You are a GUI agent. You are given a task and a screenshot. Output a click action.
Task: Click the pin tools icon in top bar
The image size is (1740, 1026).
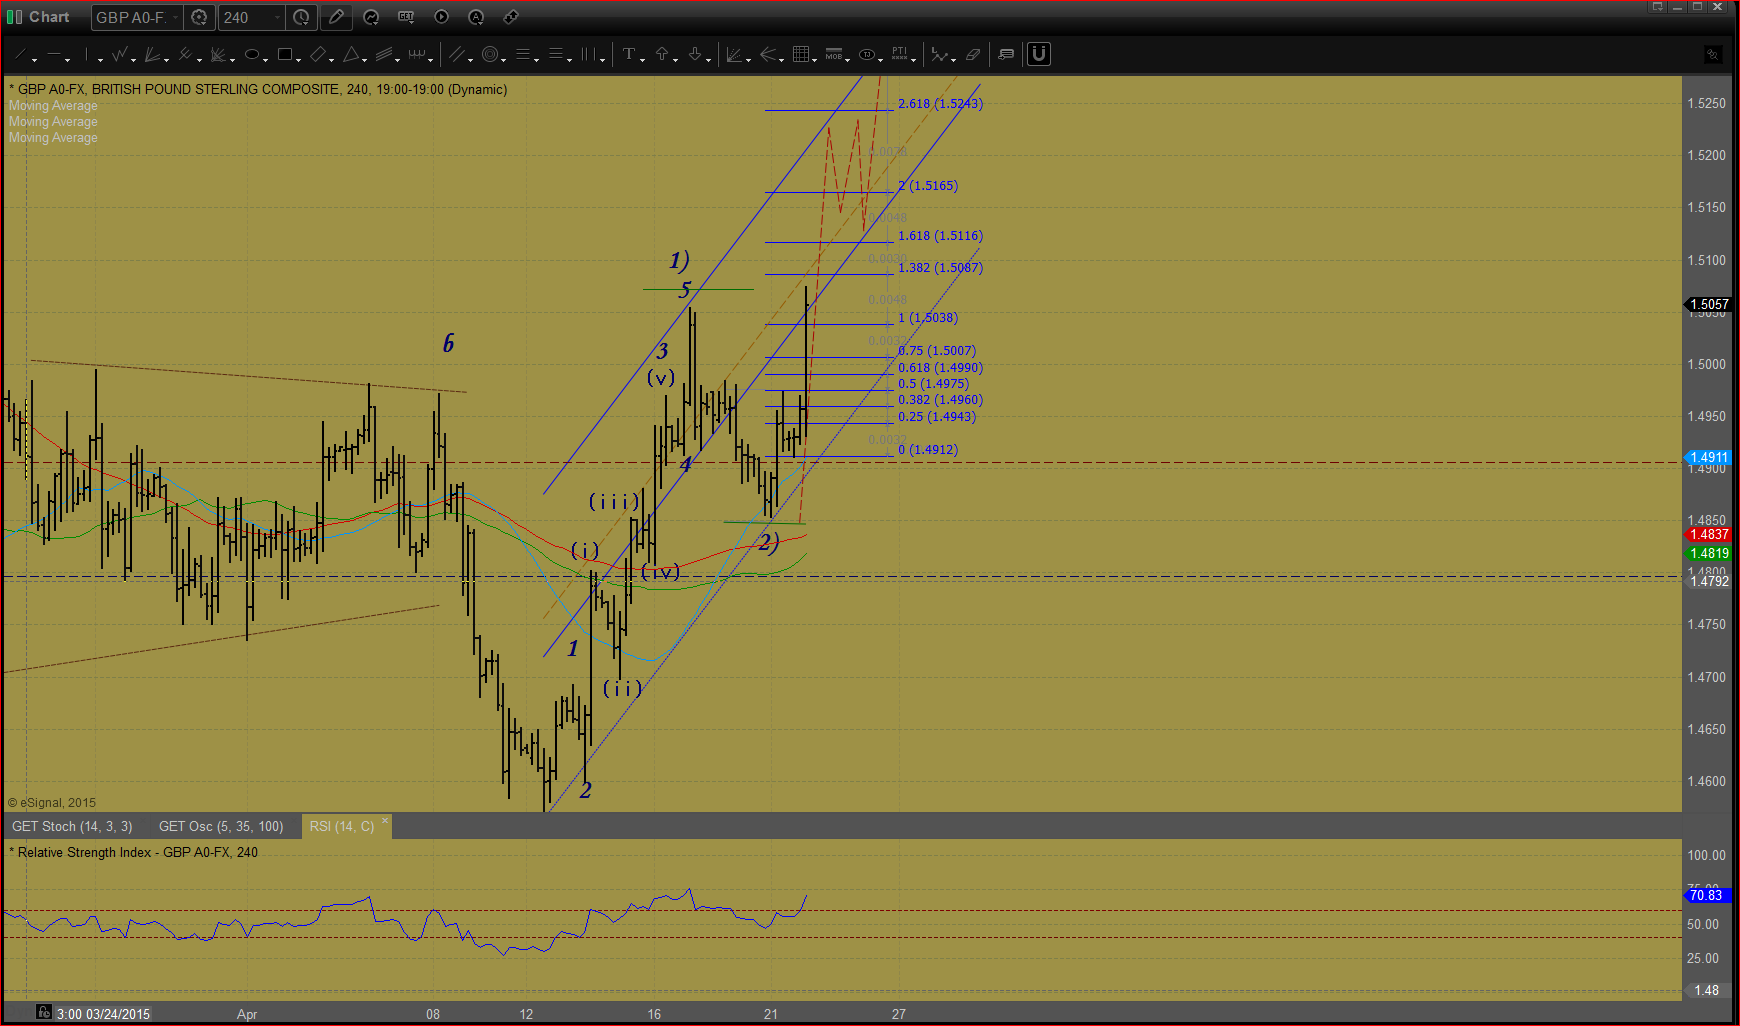click(511, 17)
